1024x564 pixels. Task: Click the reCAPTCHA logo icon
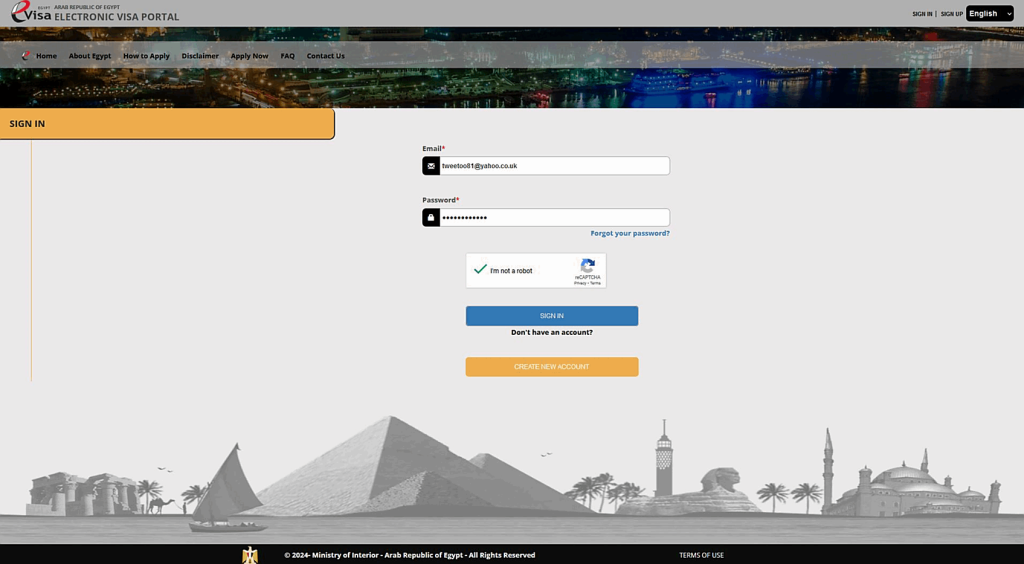(x=588, y=266)
